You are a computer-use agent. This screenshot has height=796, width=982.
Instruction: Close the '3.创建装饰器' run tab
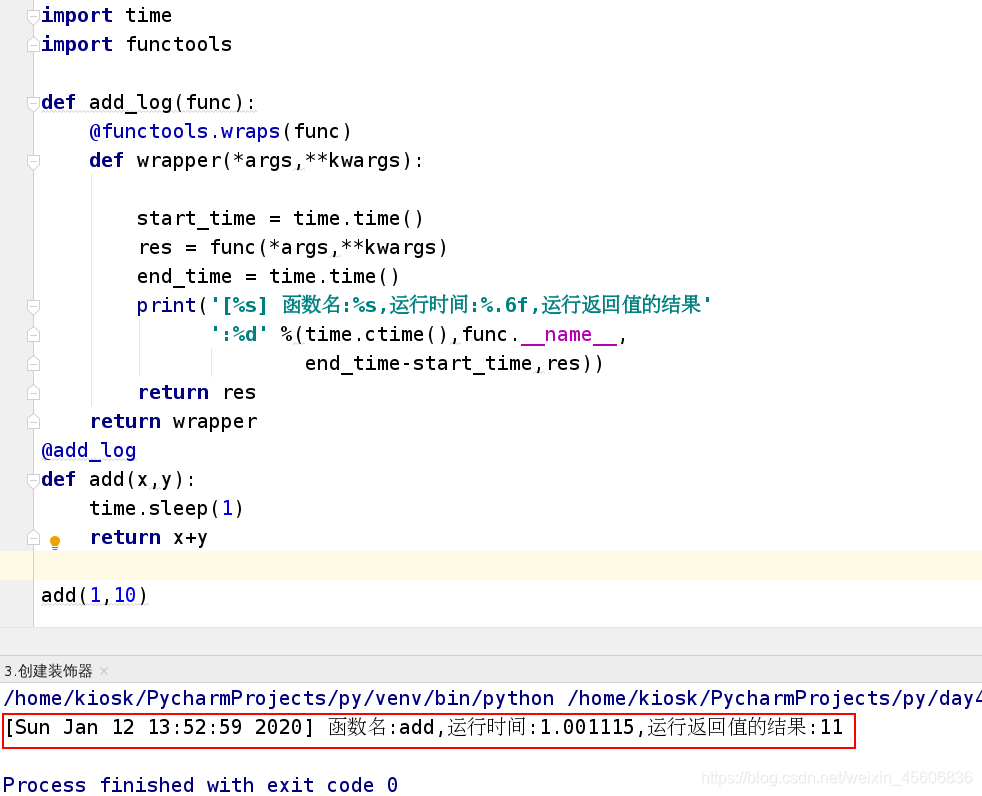pyautogui.click(x=104, y=671)
